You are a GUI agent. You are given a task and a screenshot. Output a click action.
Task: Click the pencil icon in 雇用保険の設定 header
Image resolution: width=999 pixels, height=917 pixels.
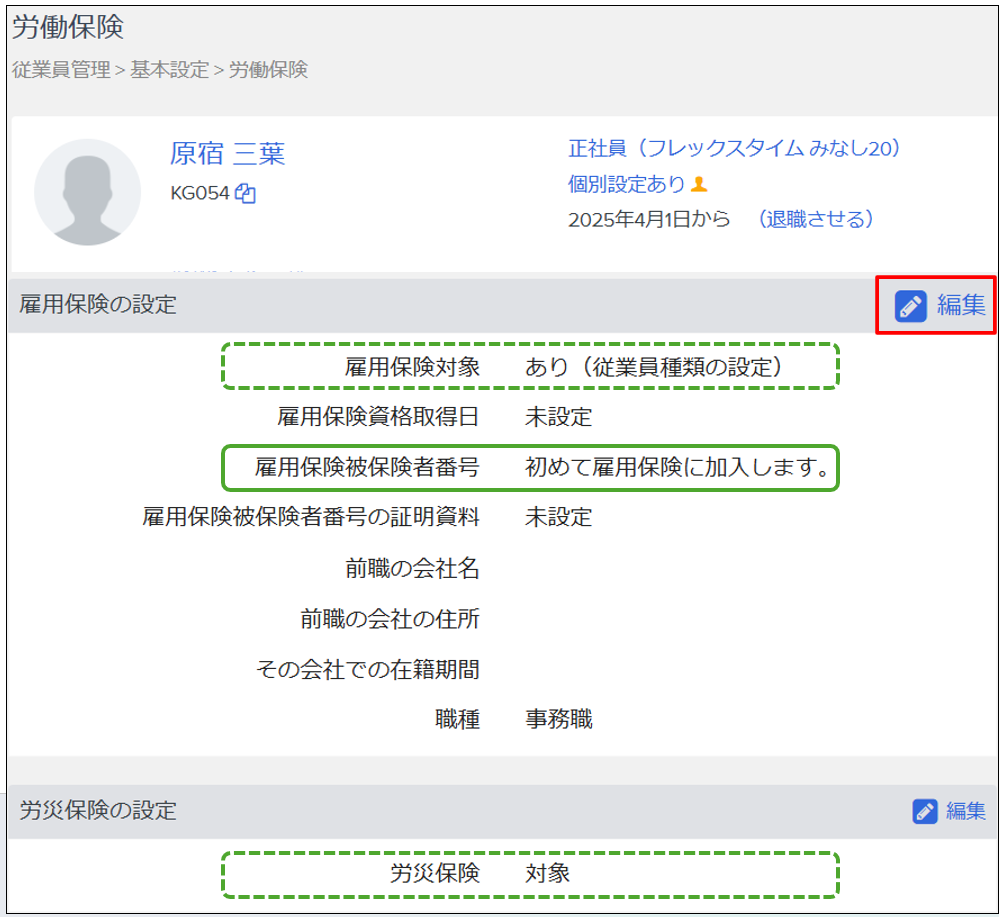pos(911,306)
